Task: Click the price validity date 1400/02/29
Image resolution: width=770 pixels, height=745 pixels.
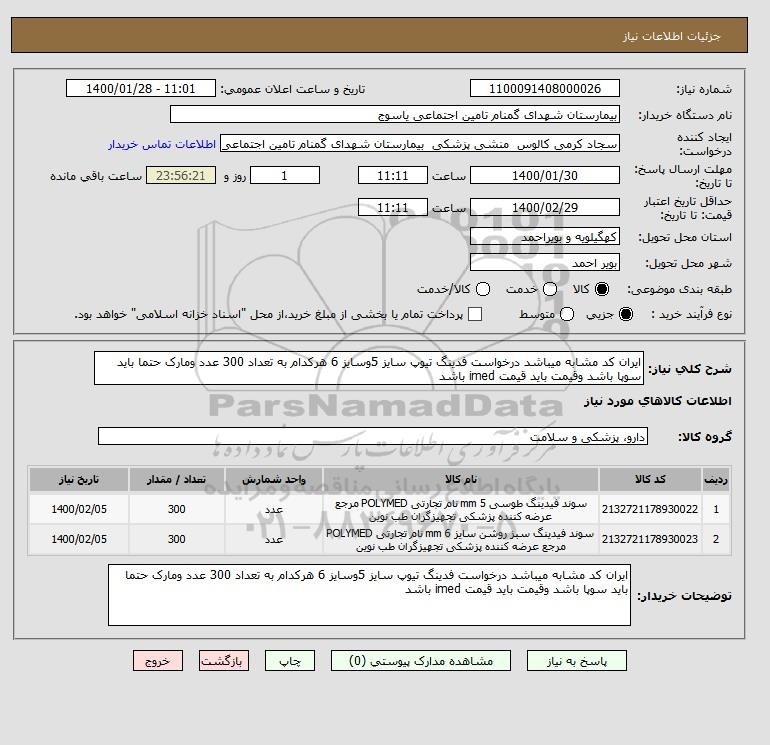Action: click(x=545, y=207)
